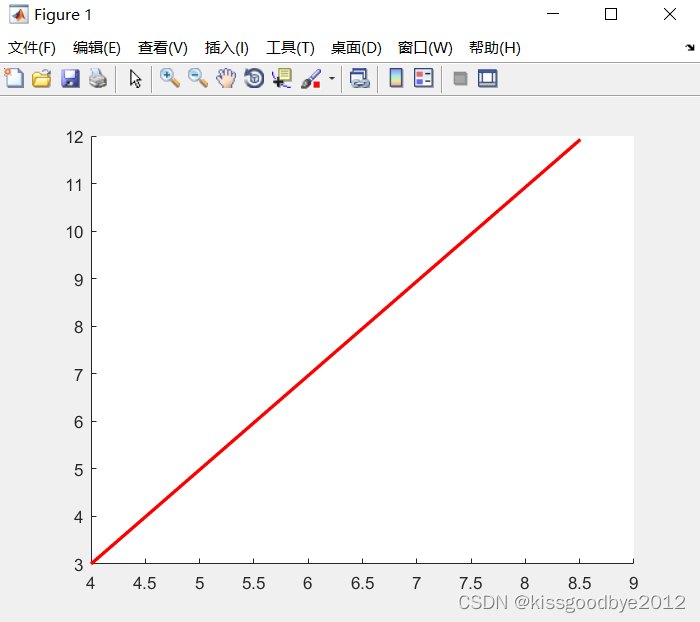Activate the Zoom Out tool
The width and height of the screenshot is (700, 622).
tap(198, 78)
